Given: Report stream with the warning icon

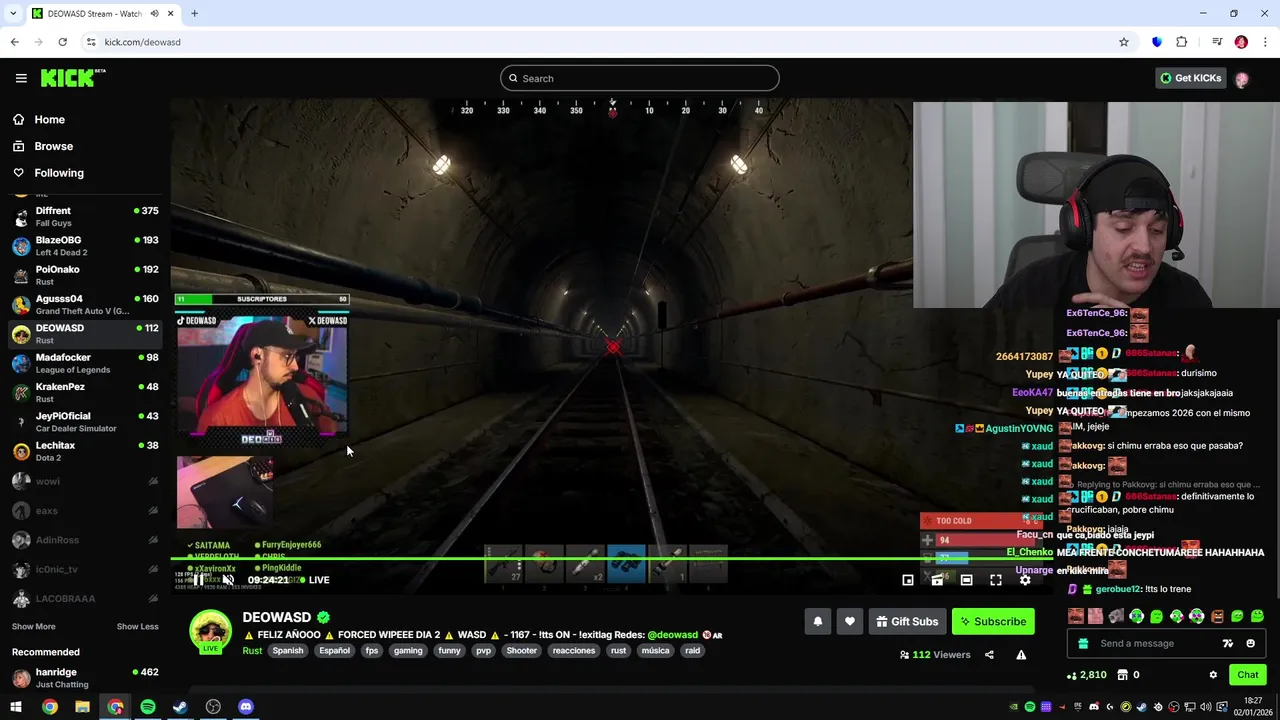Looking at the screenshot, I should 1021,655.
